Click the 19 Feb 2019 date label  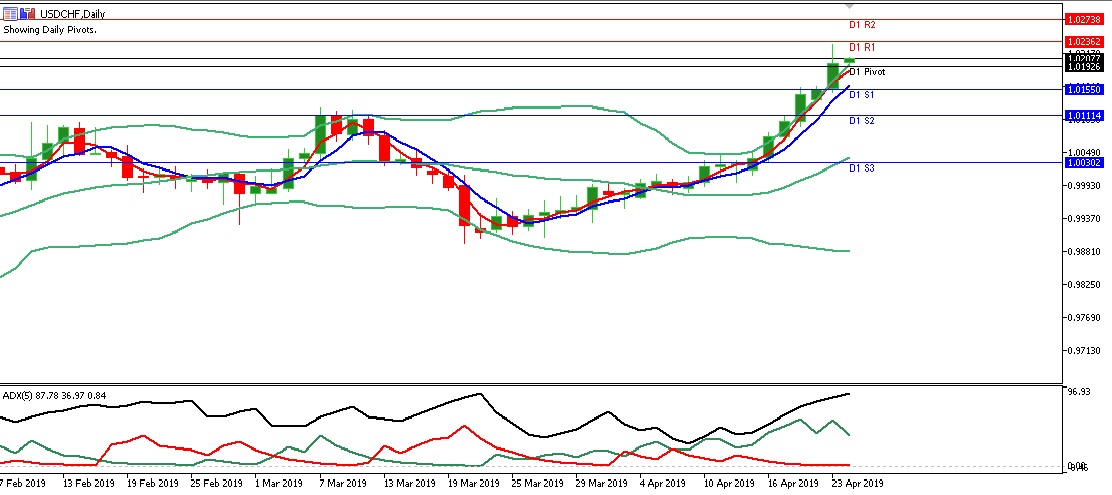tap(152, 484)
